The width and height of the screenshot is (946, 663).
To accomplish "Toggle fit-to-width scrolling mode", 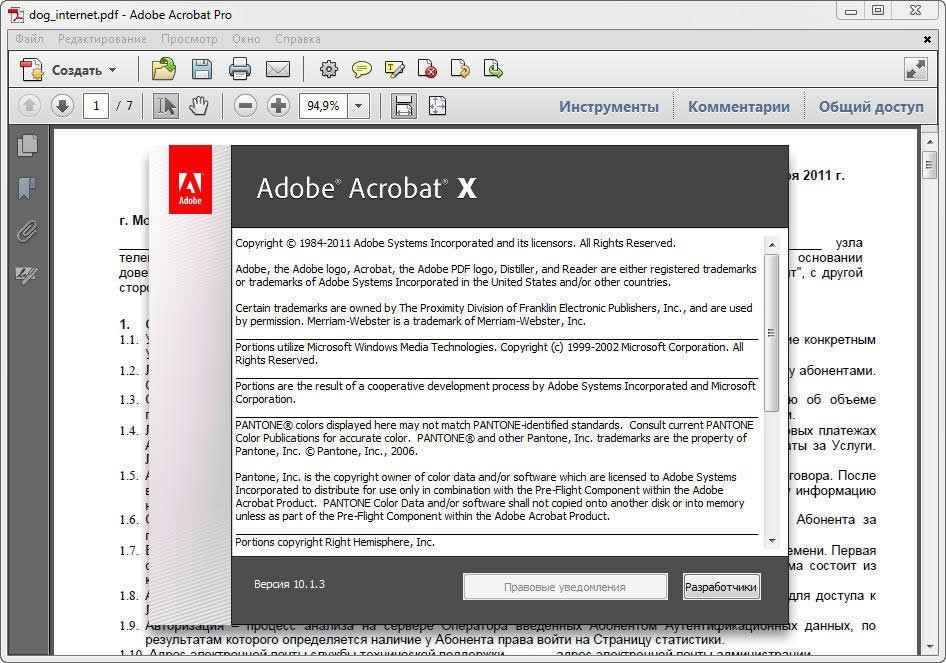I will (404, 106).
